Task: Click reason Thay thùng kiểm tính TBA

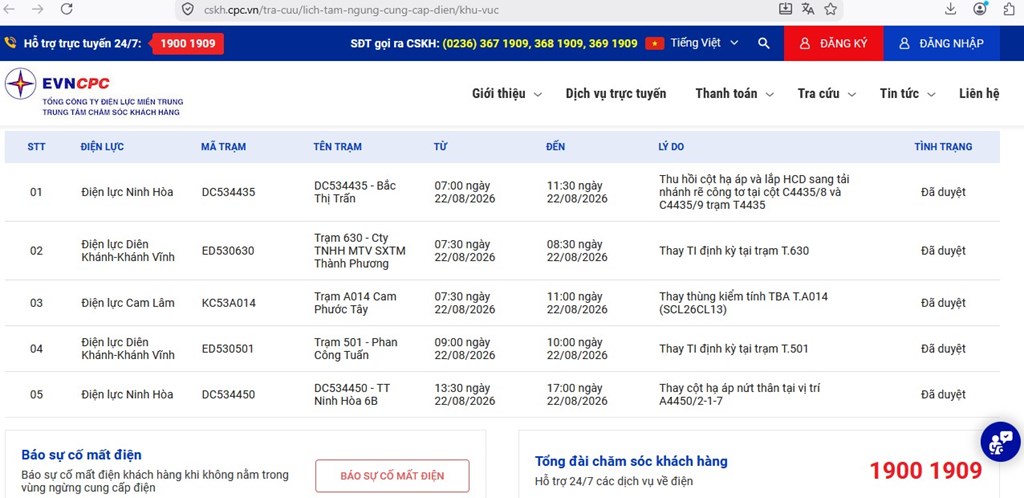Action: coord(743,303)
